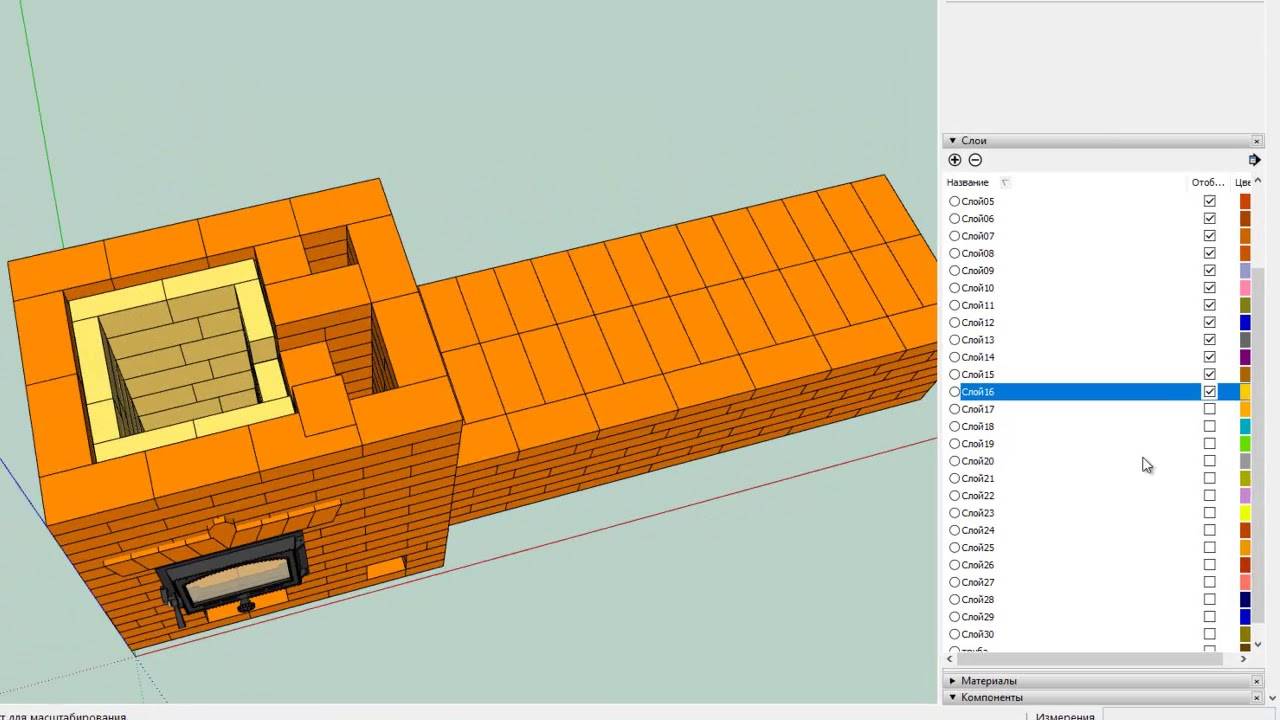This screenshot has width=1280, height=720.
Task: Close the Компоненты panel with x button
Action: (x=1257, y=698)
